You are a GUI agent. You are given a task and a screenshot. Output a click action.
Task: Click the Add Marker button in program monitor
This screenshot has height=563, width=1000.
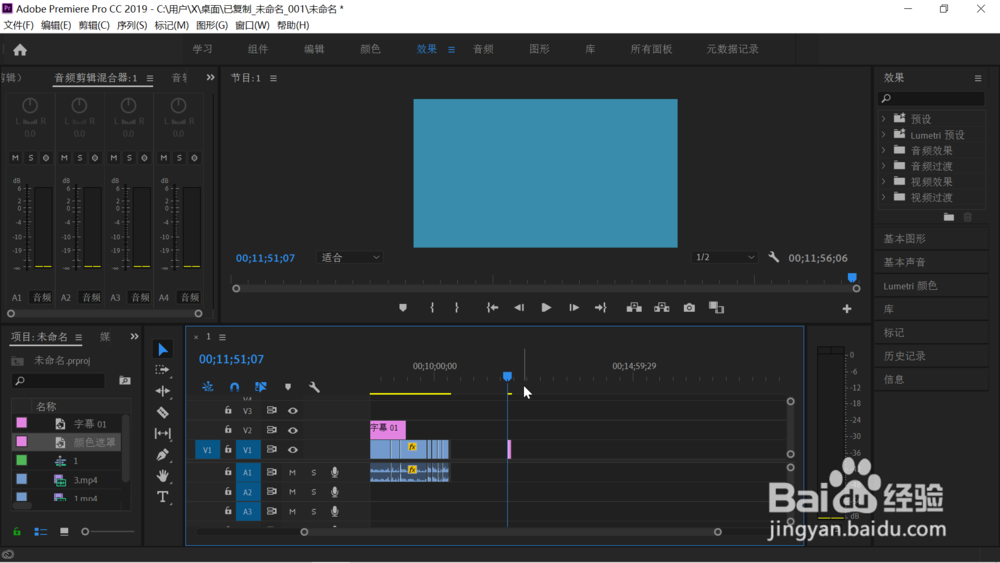tap(402, 308)
